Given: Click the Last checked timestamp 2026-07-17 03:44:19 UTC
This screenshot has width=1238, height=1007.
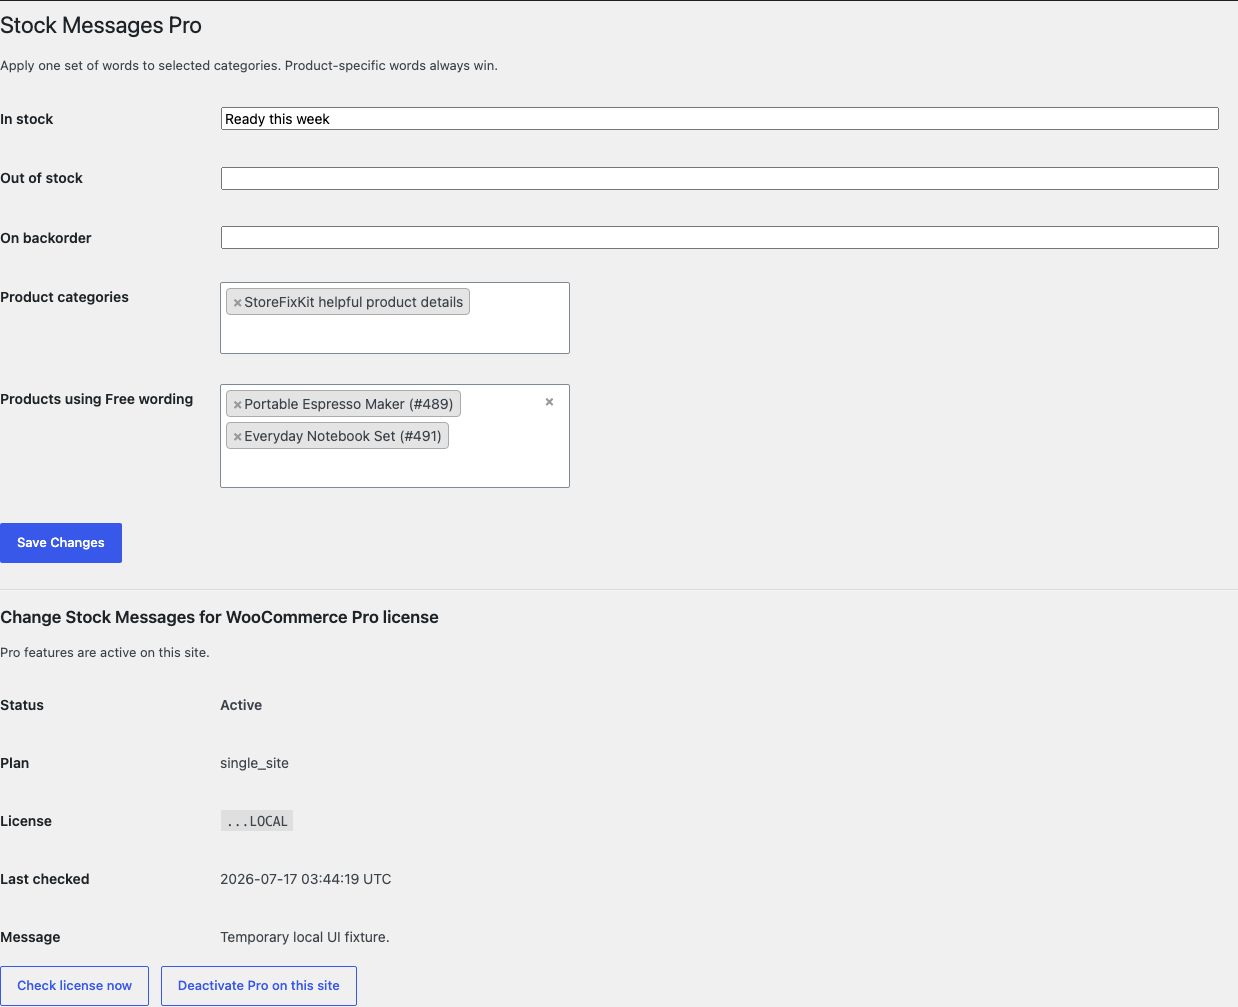Looking at the screenshot, I should [306, 880].
